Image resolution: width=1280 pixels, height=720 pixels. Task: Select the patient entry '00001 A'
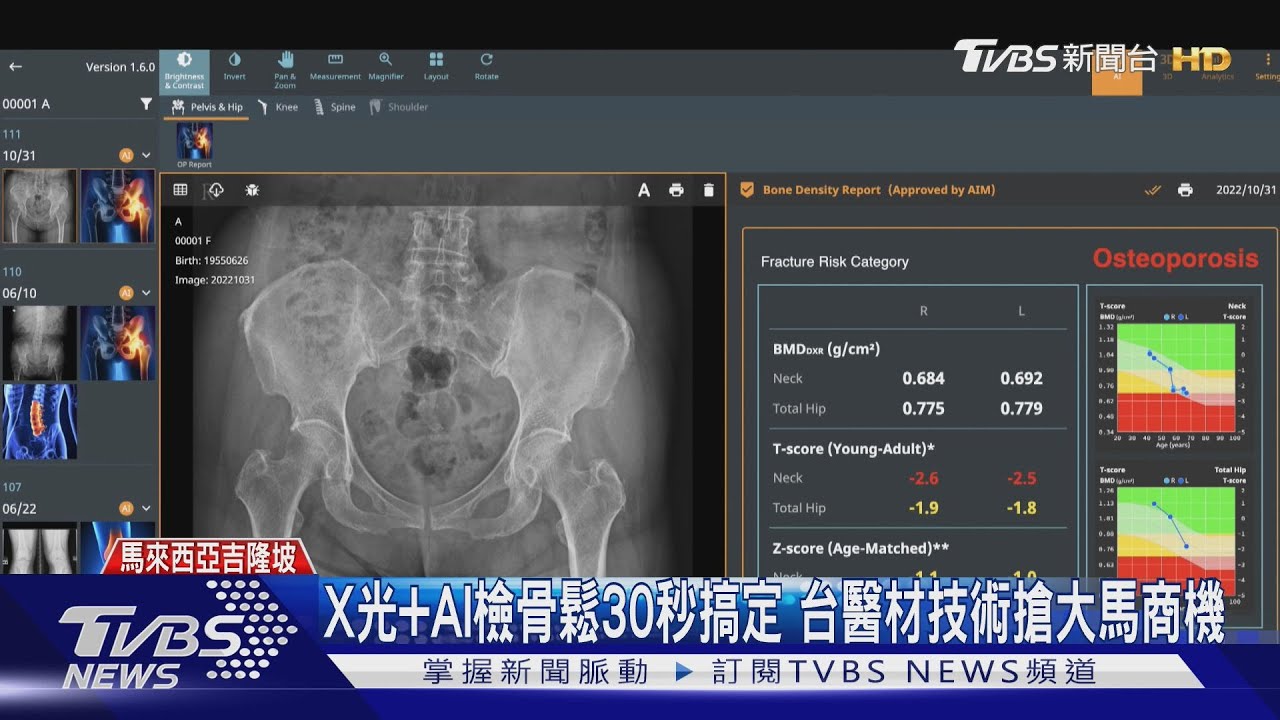coord(26,104)
